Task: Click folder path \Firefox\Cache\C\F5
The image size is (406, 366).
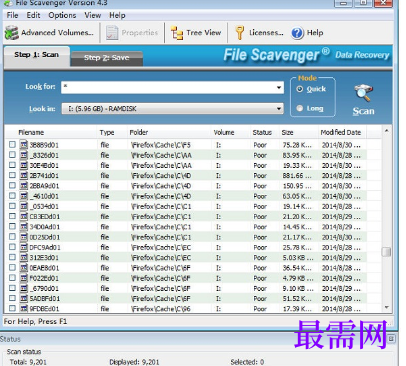Action: [161, 145]
